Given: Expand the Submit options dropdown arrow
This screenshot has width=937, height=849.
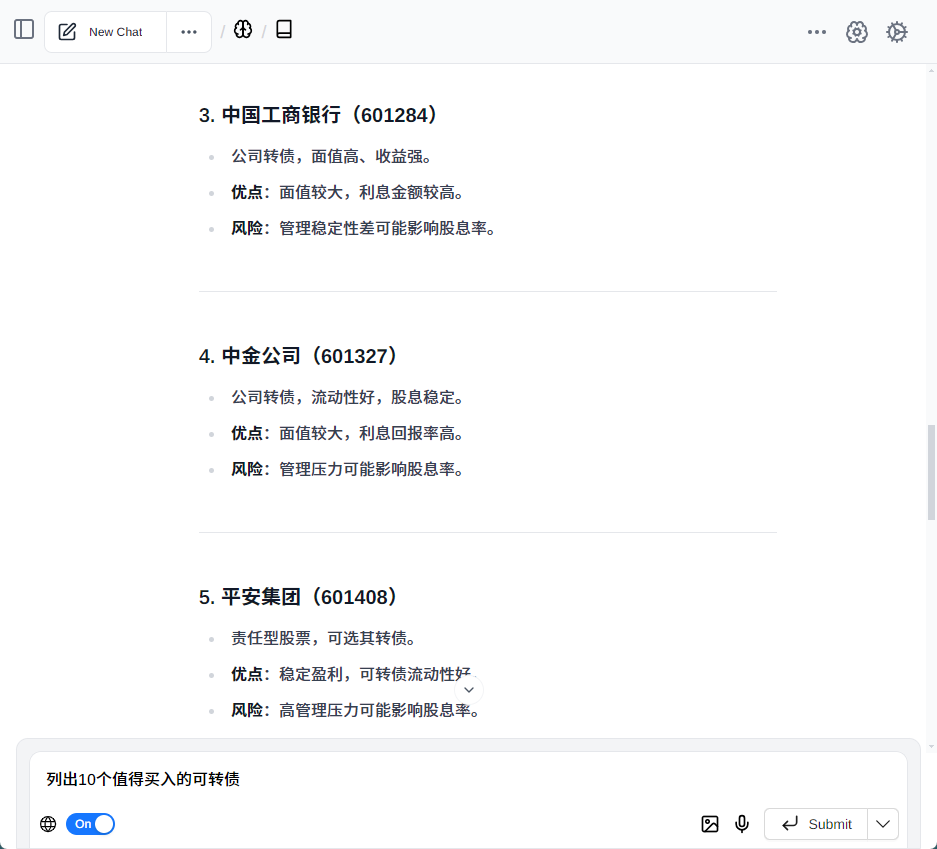Looking at the screenshot, I should pos(883,824).
